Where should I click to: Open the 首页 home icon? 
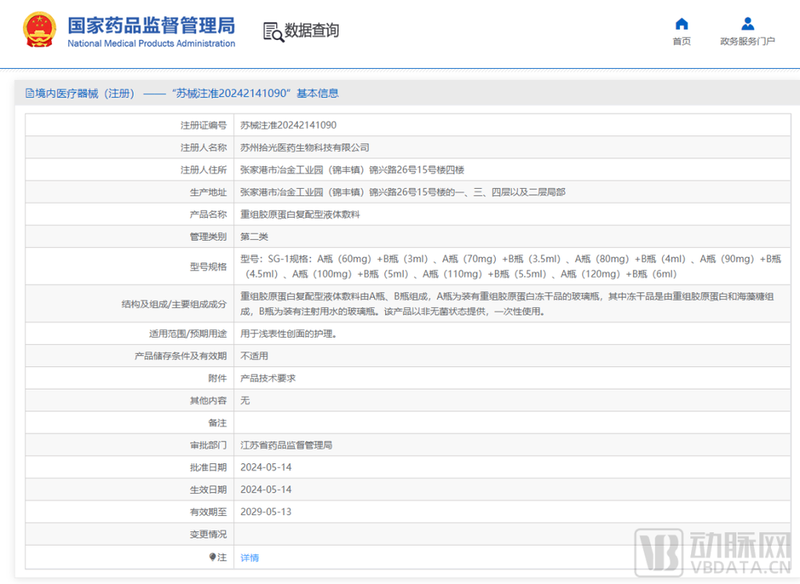point(681,24)
